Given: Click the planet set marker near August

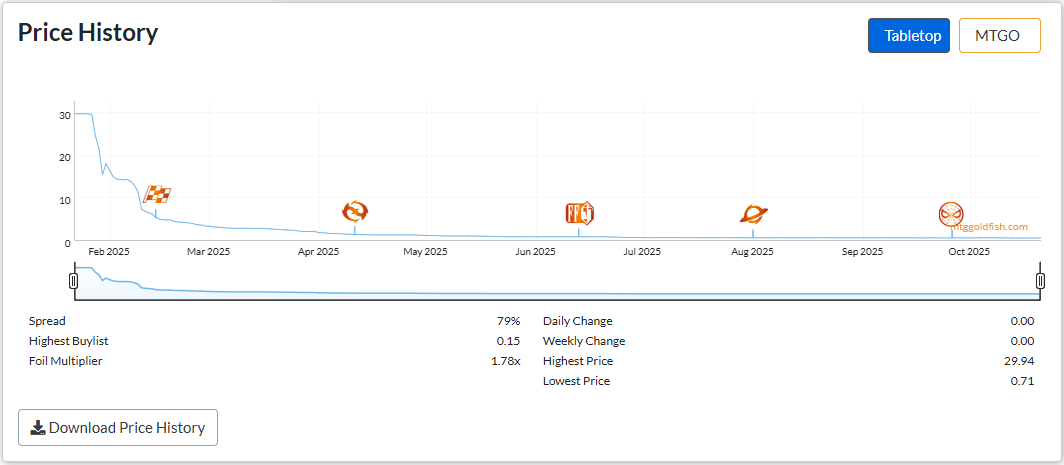Looking at the screenshot, I should tap(753, 215).
